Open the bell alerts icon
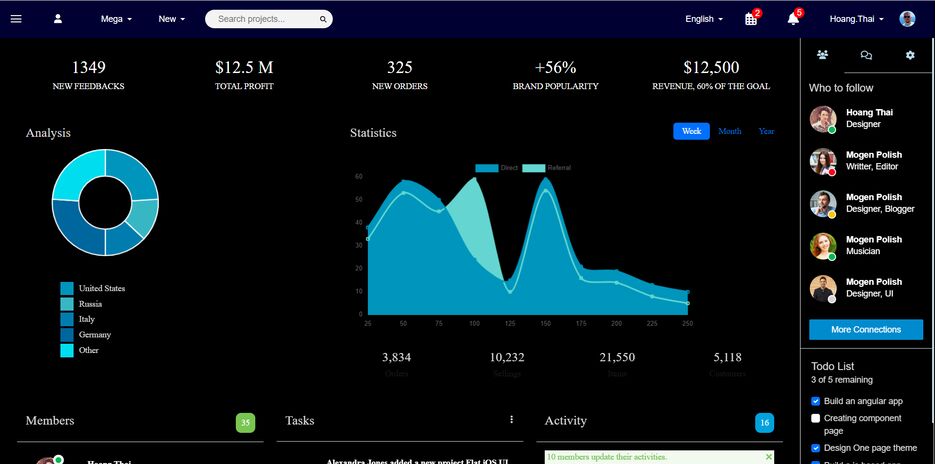The height and width of the screenshot is (464, 935). (793, 18)
